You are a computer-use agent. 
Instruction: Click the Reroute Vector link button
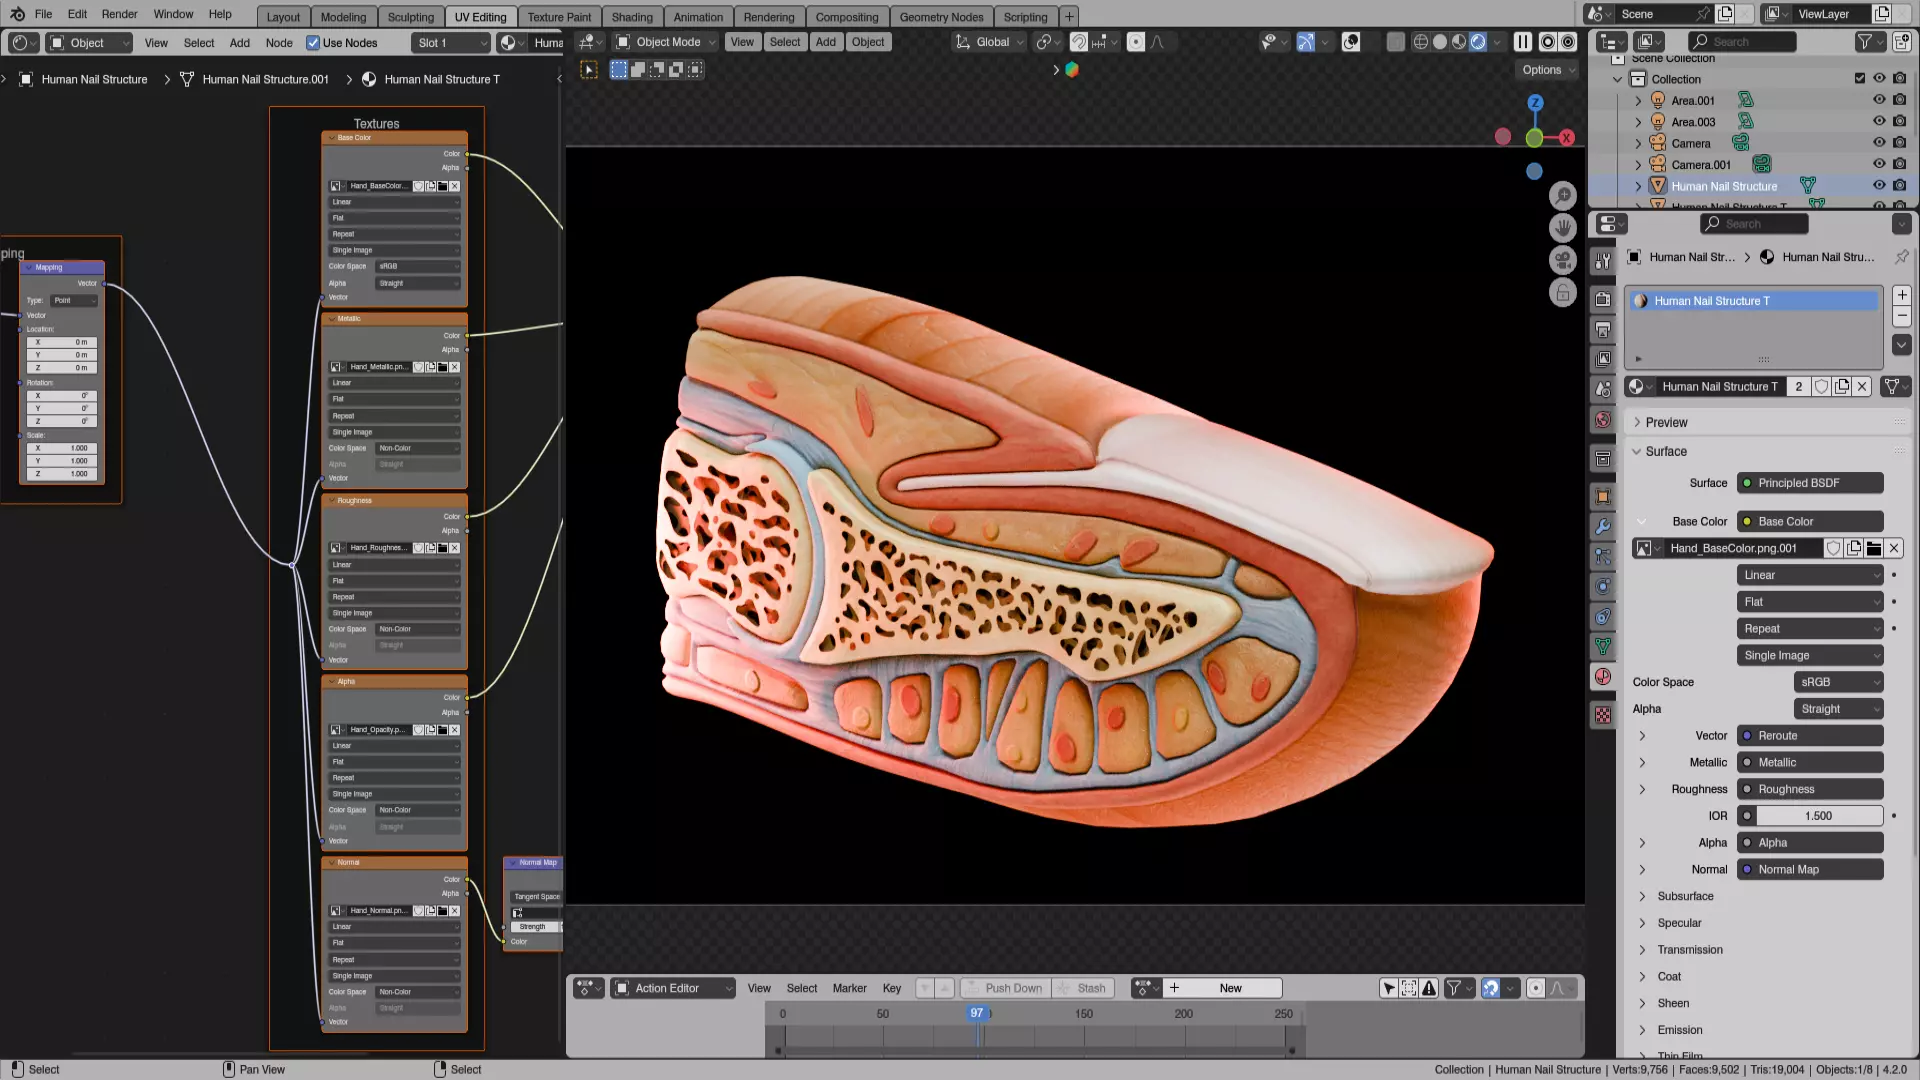(x=1810, y=736)
